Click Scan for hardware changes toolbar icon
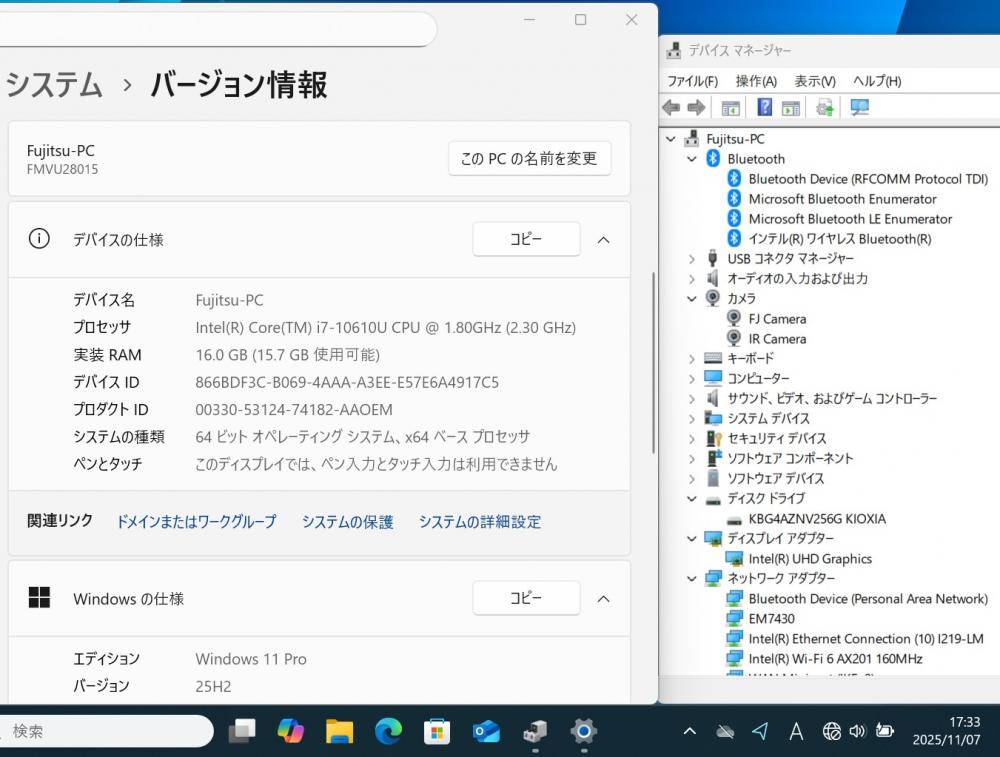Screen dimensions: 1000x757 coord(859,108)
